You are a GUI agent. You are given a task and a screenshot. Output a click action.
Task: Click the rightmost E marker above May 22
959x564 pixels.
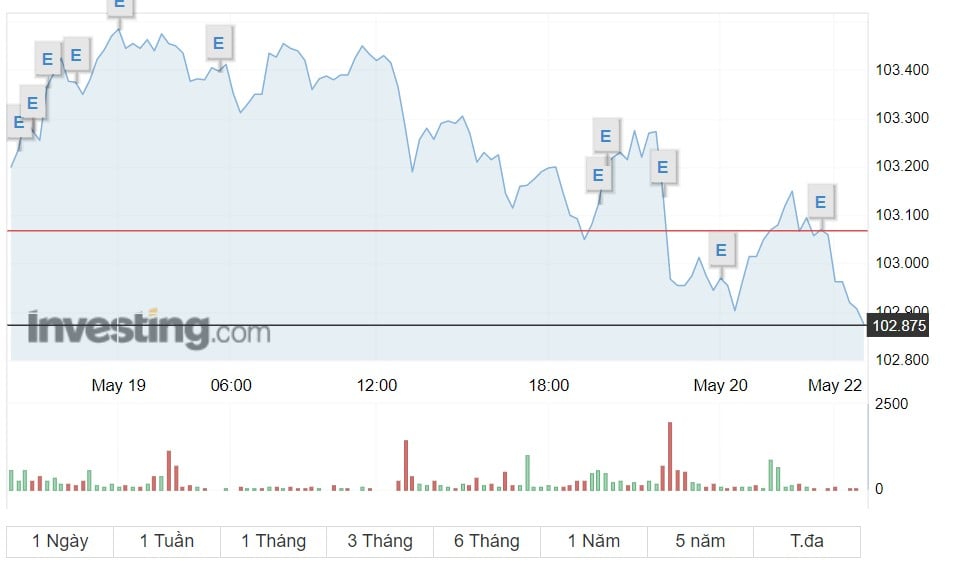tap(820, 202)
